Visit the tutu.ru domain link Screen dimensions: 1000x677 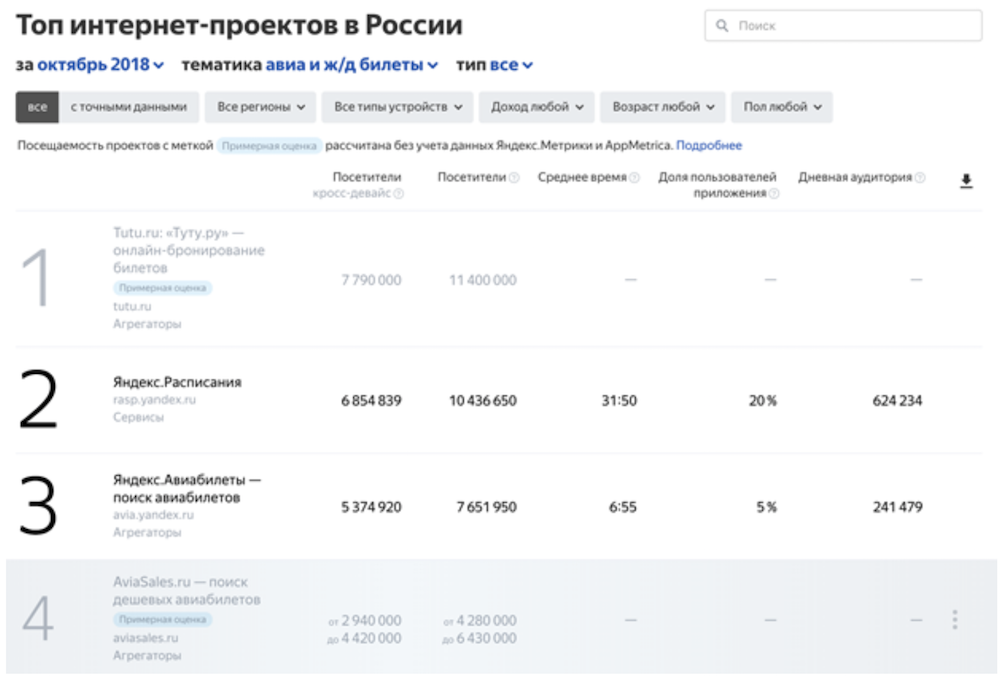[x=132, y=307]
